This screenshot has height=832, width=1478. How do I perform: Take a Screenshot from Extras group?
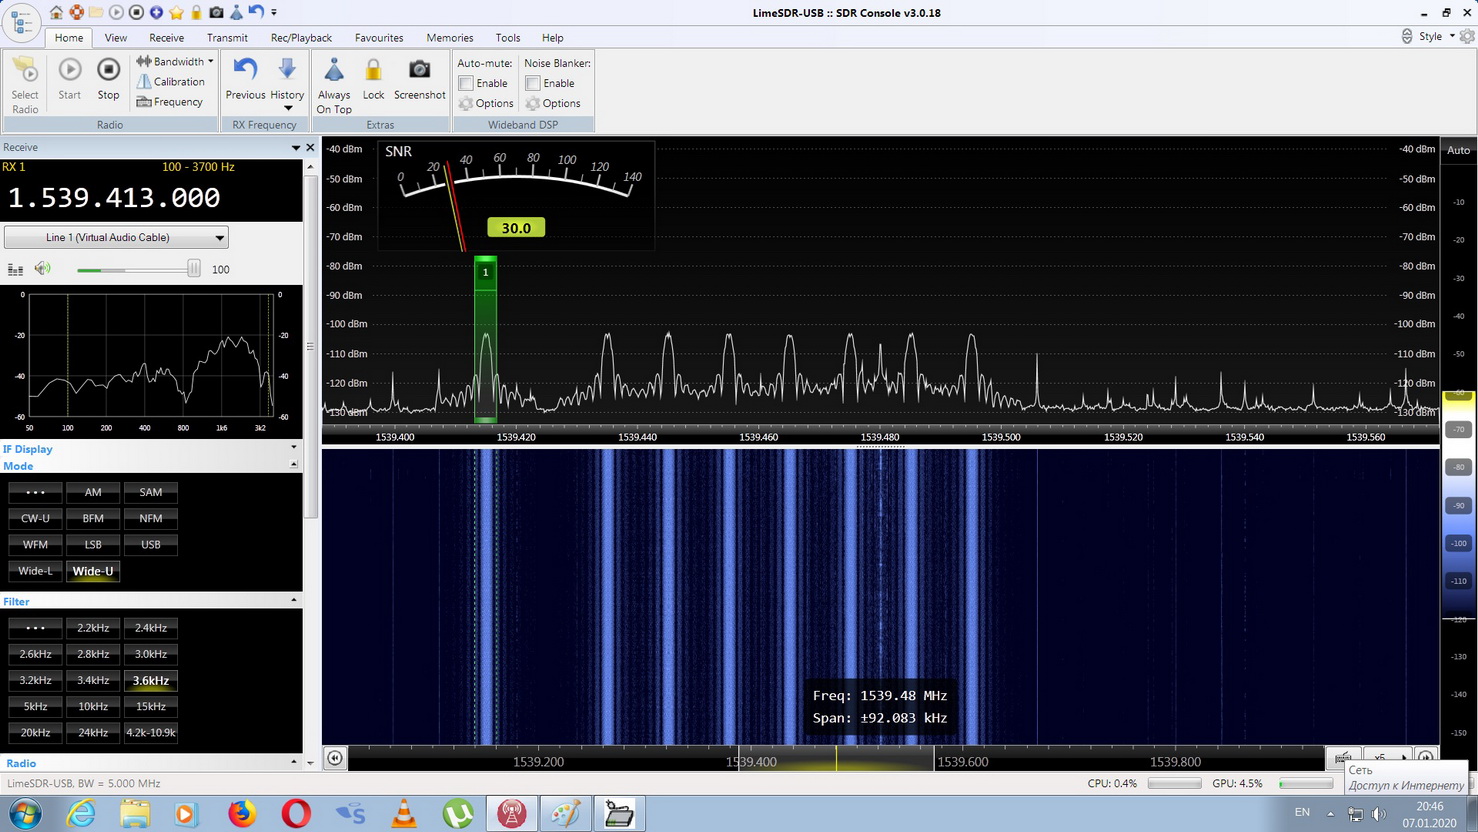[419, 79]
